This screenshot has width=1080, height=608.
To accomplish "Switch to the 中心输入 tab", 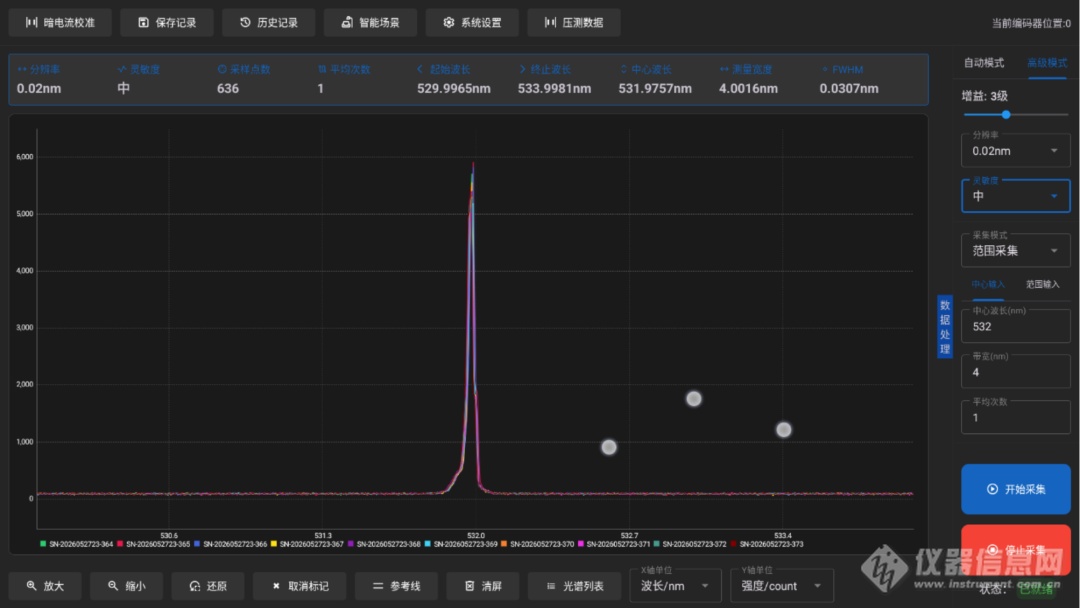I will click(988, 284).
